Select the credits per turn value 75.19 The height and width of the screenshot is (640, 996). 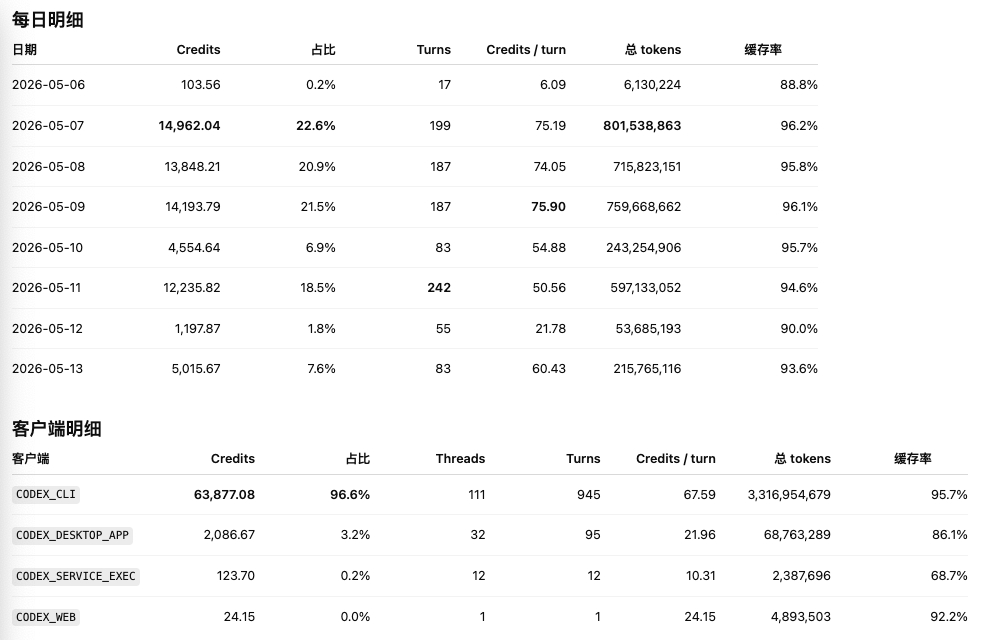(x=550, y=126)
